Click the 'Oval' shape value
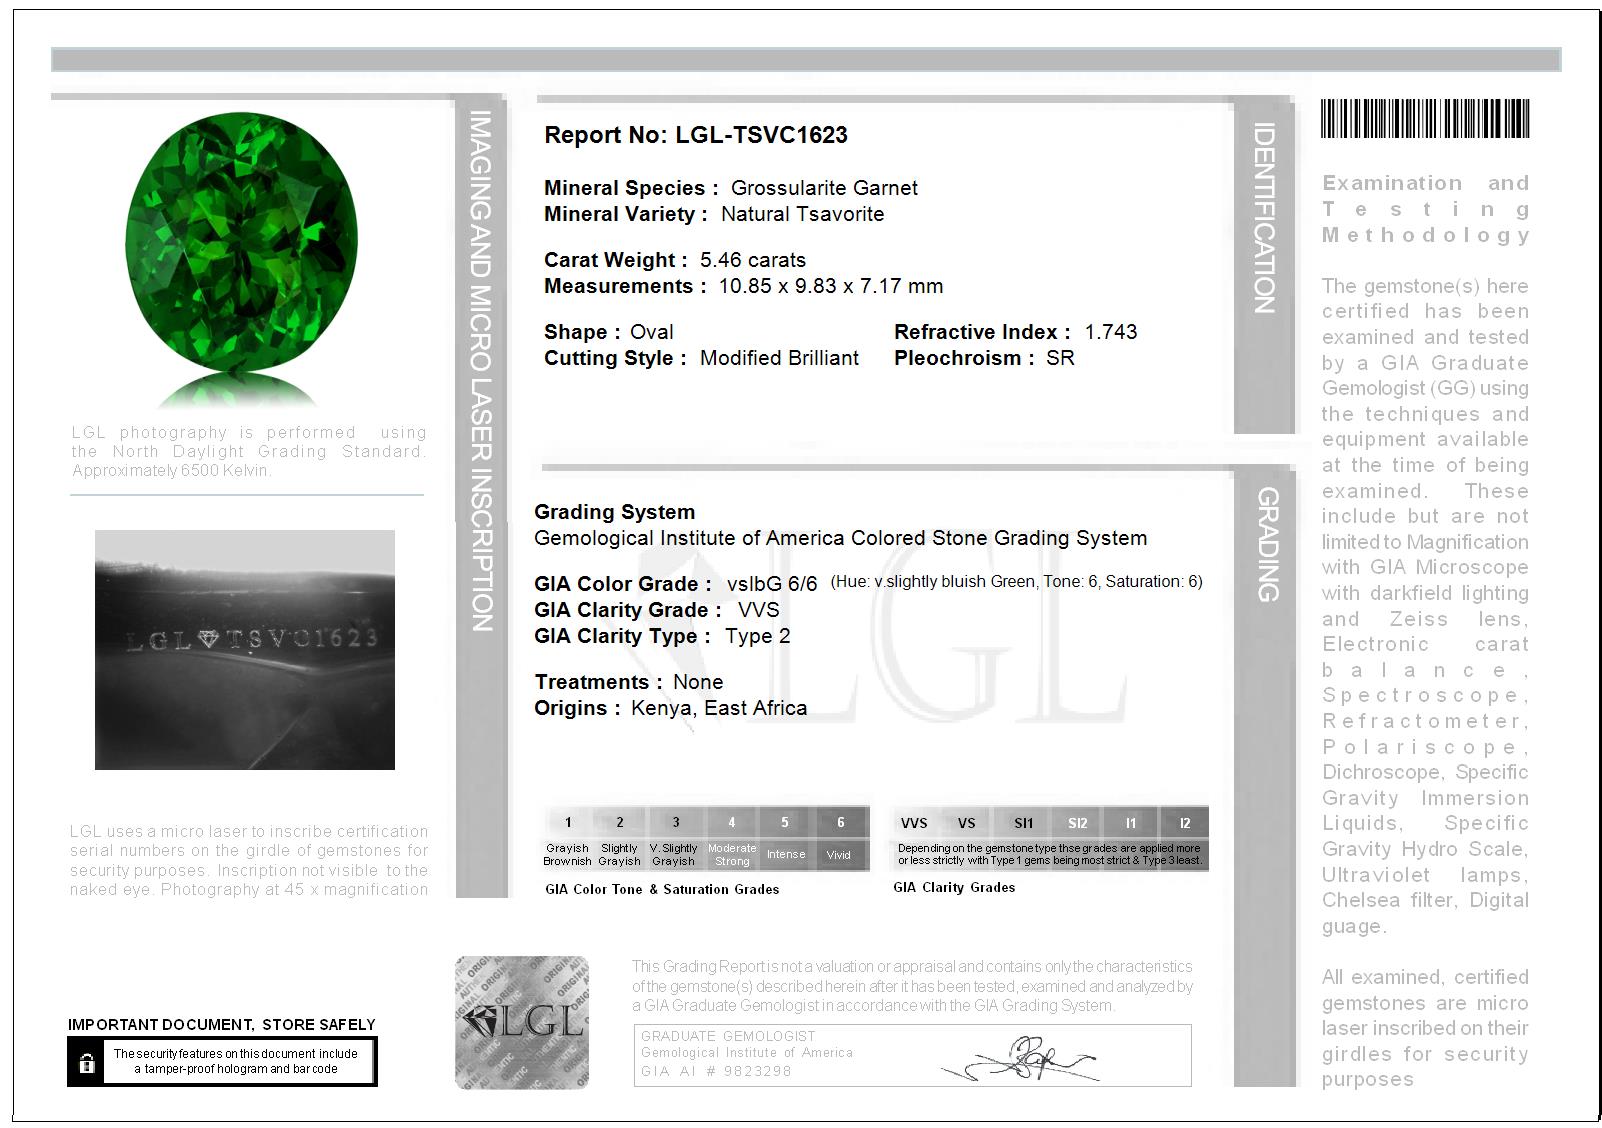 click(x=652, y=332)
